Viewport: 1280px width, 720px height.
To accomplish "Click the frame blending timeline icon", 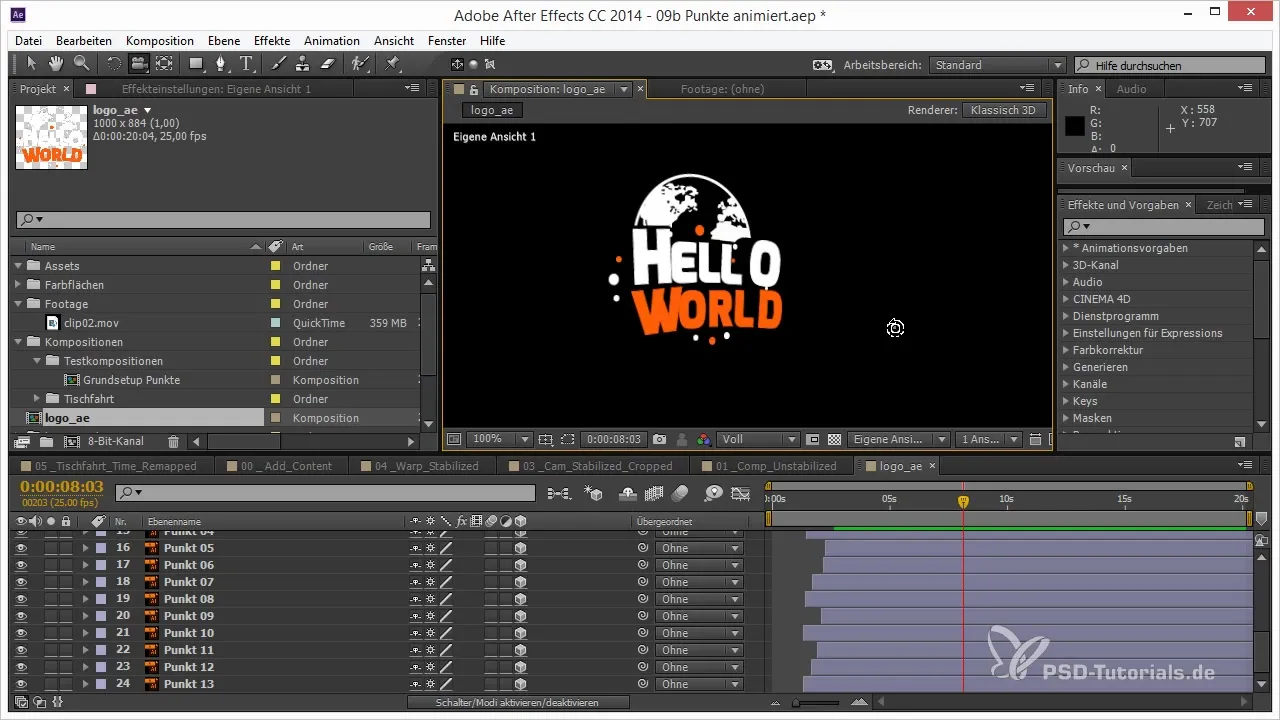I will coord(656,493).
